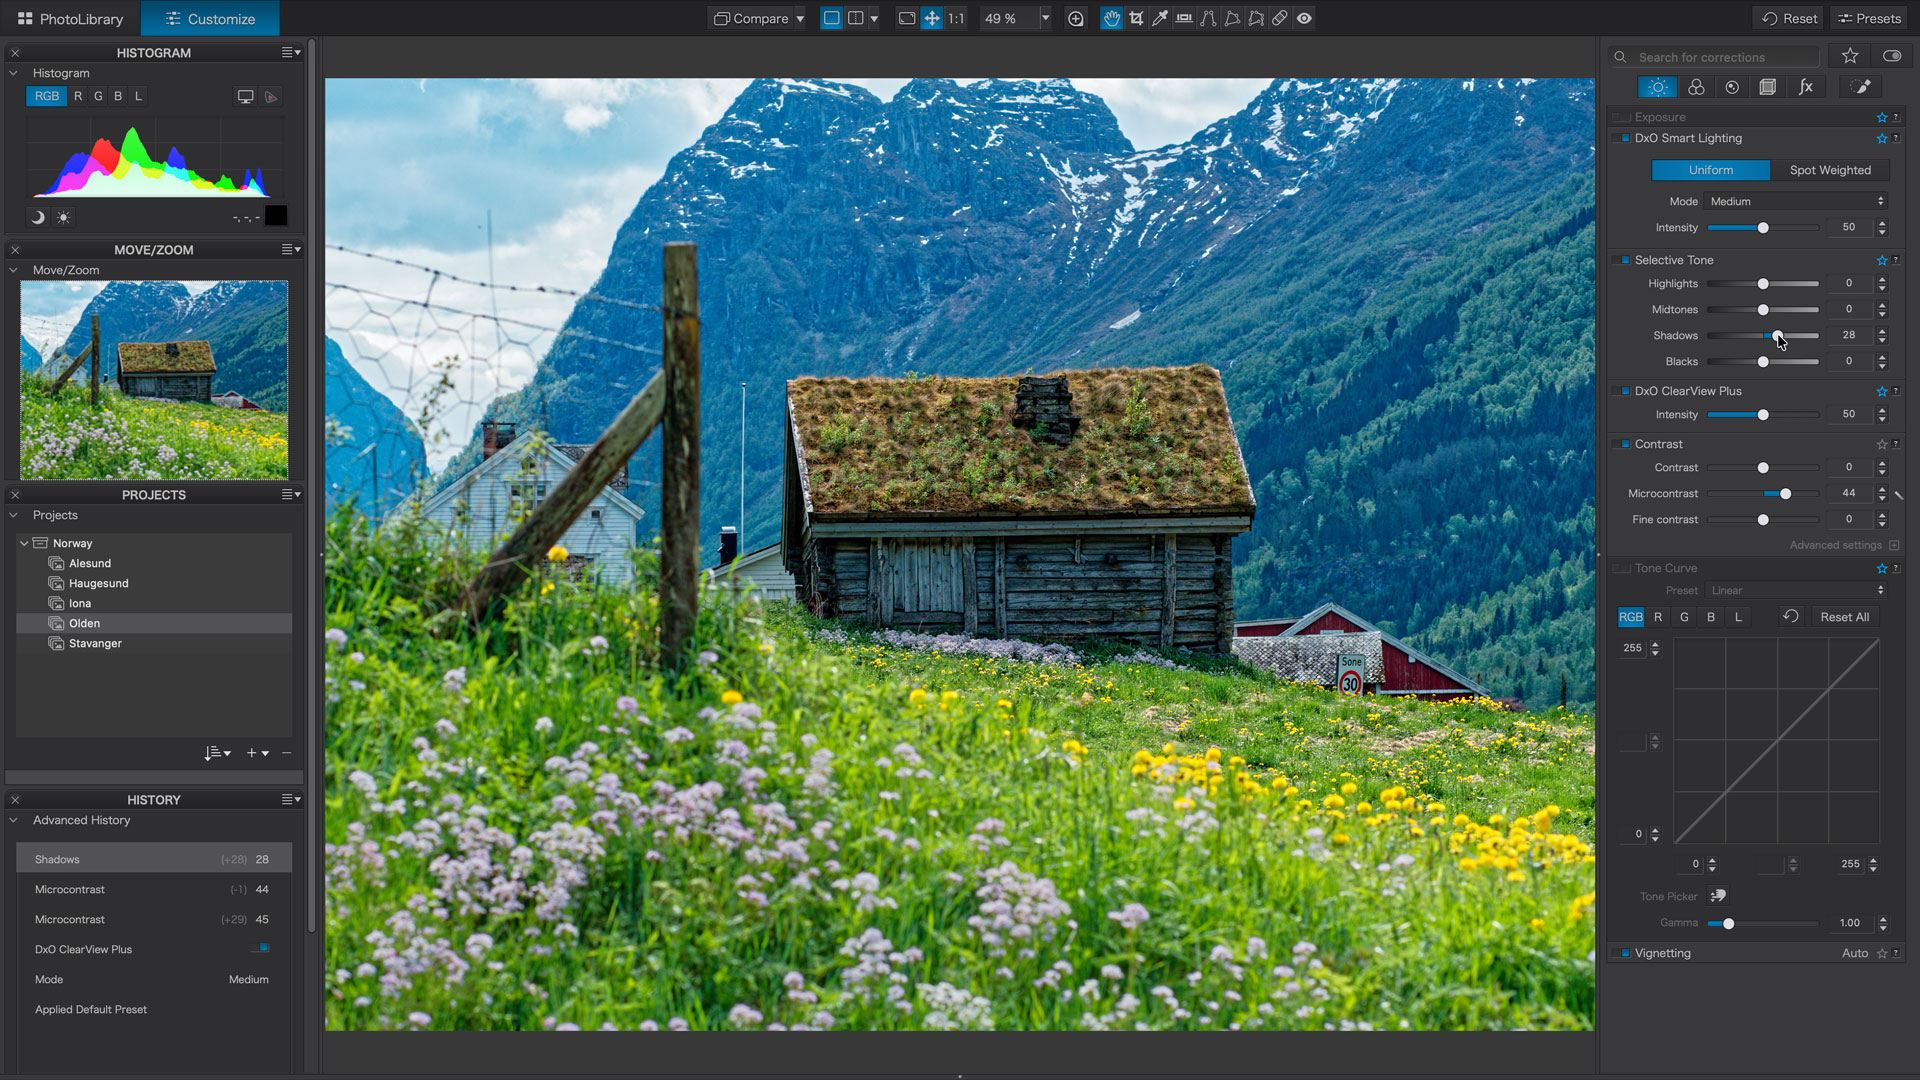This screenshot has height=1080, width=1920.
Task: Collapse the Histogram section chevron
Action: (14, 73)
